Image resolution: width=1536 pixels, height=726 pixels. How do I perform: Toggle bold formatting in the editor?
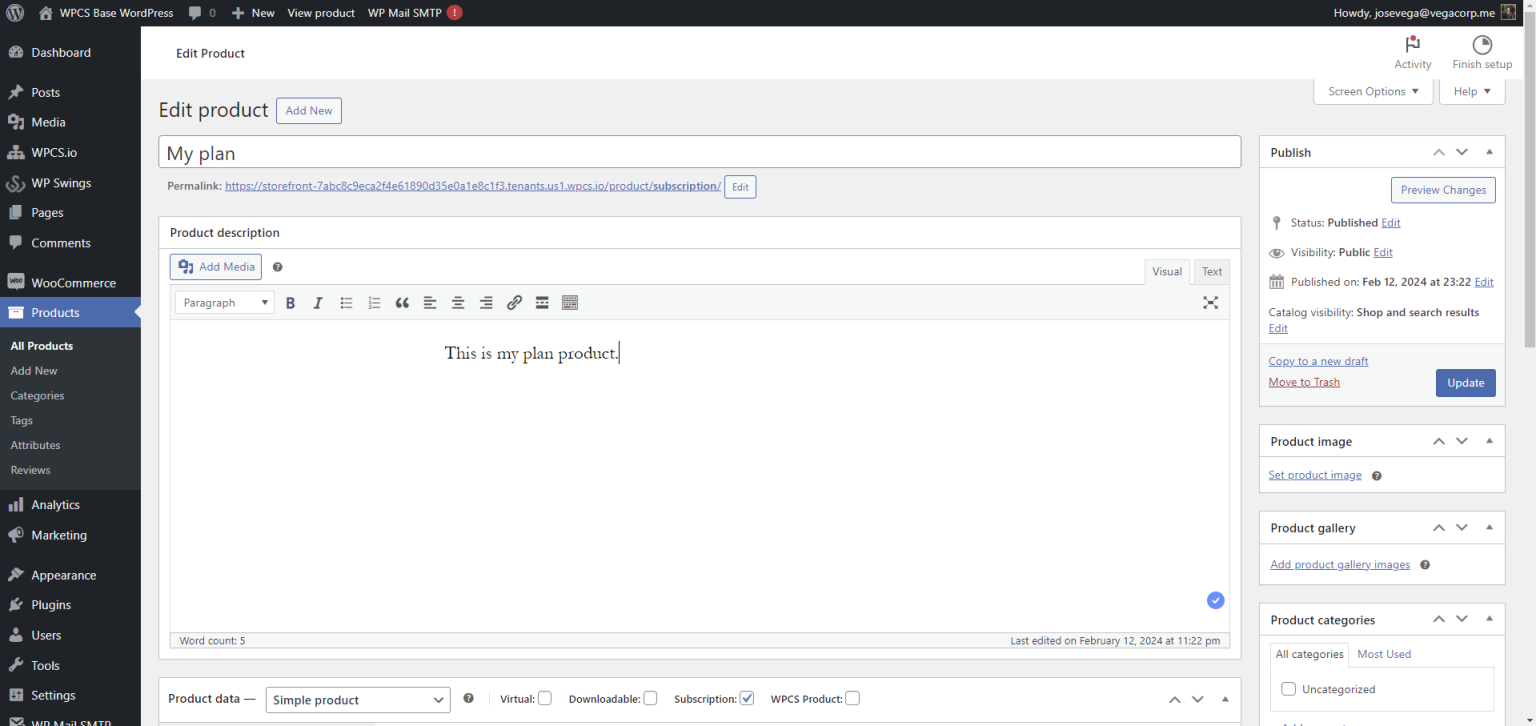(290, 302)
